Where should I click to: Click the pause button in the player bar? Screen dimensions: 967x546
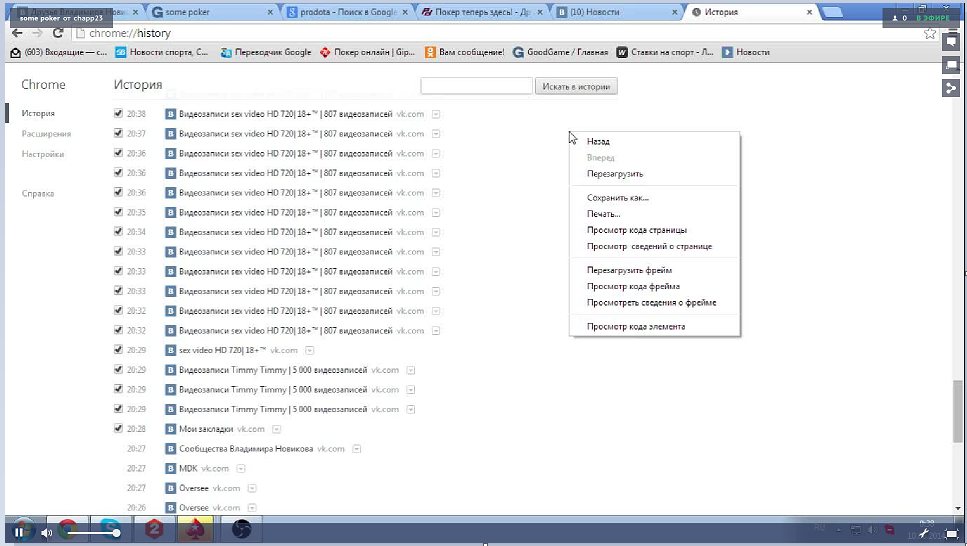click(x=19, y=532)
